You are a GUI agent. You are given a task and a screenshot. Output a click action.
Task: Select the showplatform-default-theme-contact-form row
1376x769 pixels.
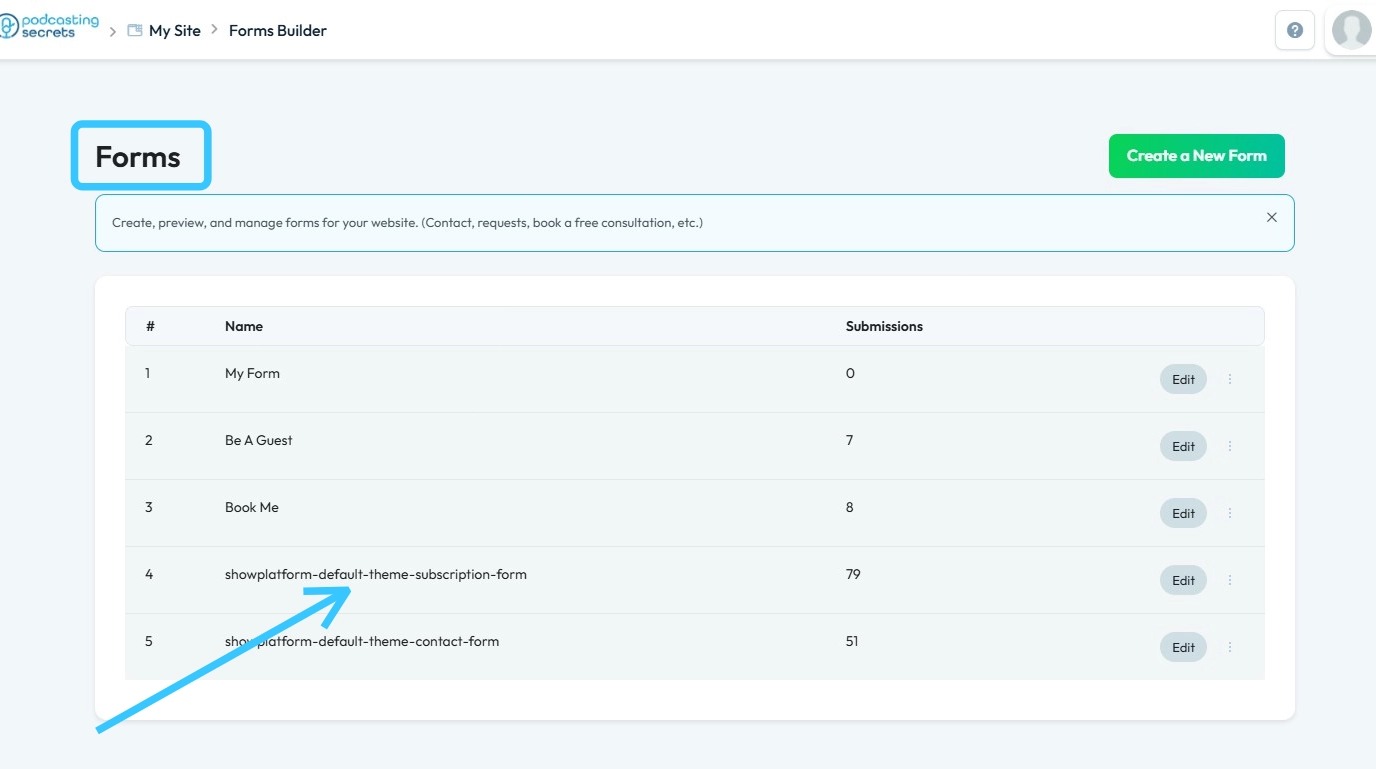(x=362, y=641)
